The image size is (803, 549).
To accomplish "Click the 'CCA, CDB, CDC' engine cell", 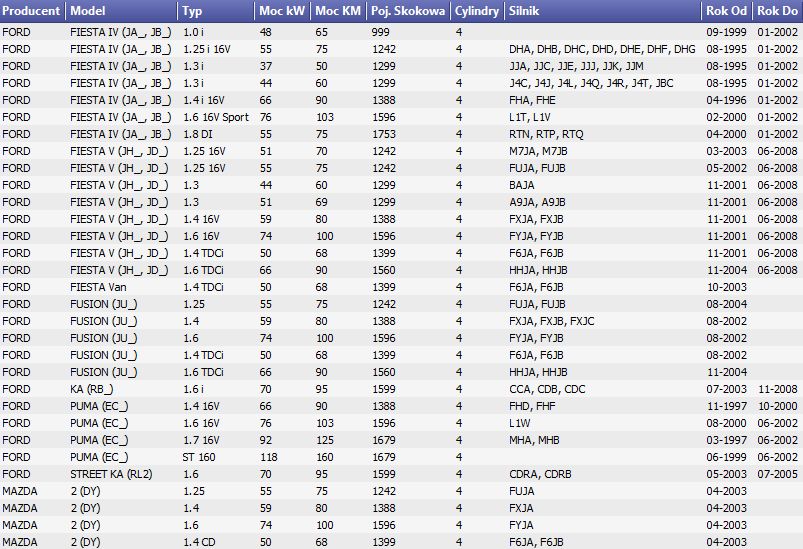I will point(547,389).
